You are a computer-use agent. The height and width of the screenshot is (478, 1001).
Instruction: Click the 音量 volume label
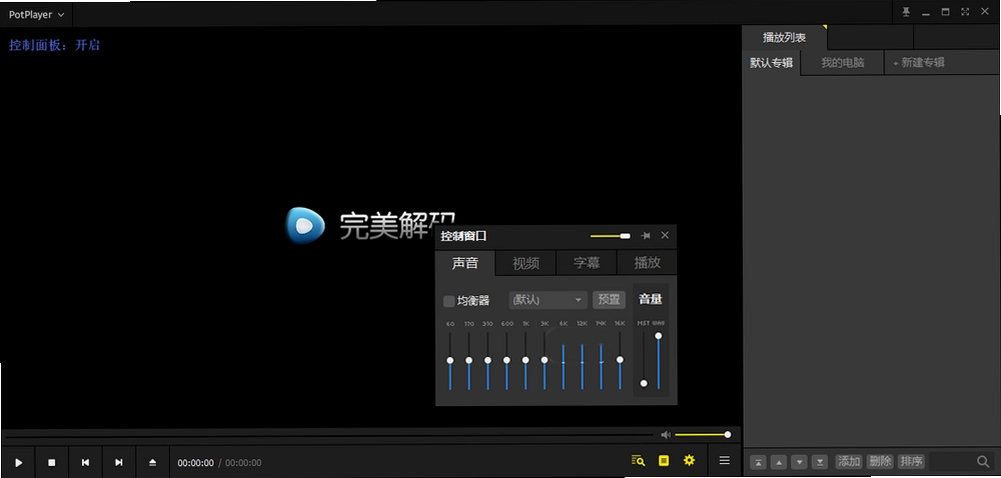tap(651, 299)
